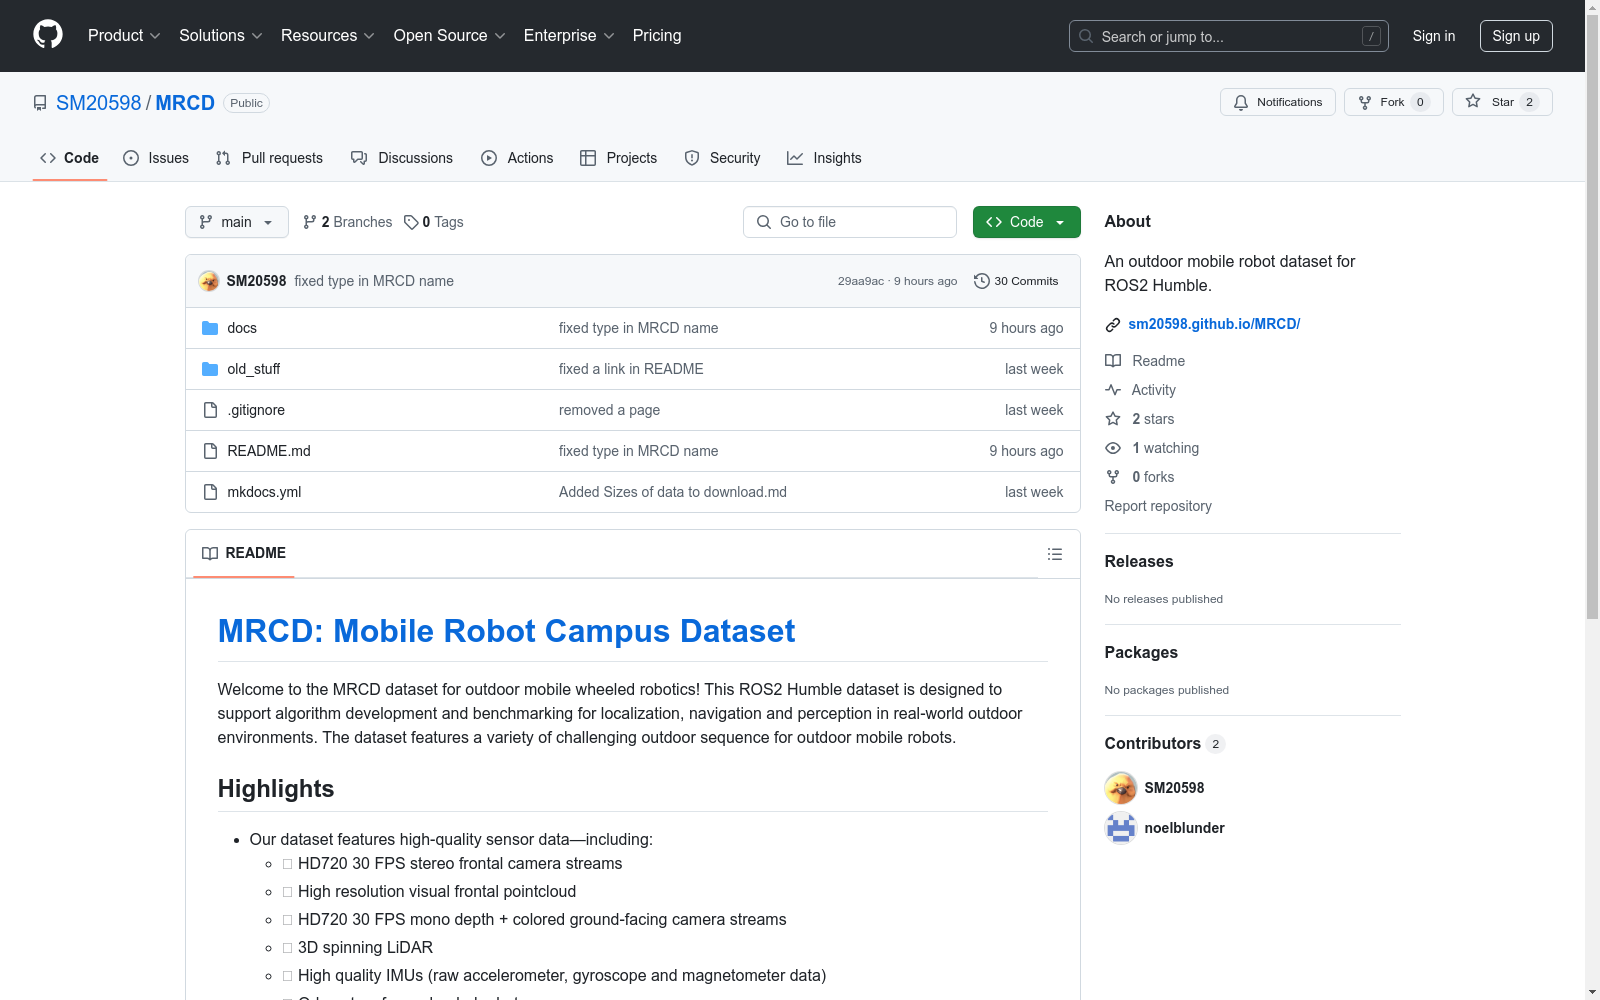1600x1000 pixels.
Task: Click SM20598 contributor avatar
Action: (1120, 788)
